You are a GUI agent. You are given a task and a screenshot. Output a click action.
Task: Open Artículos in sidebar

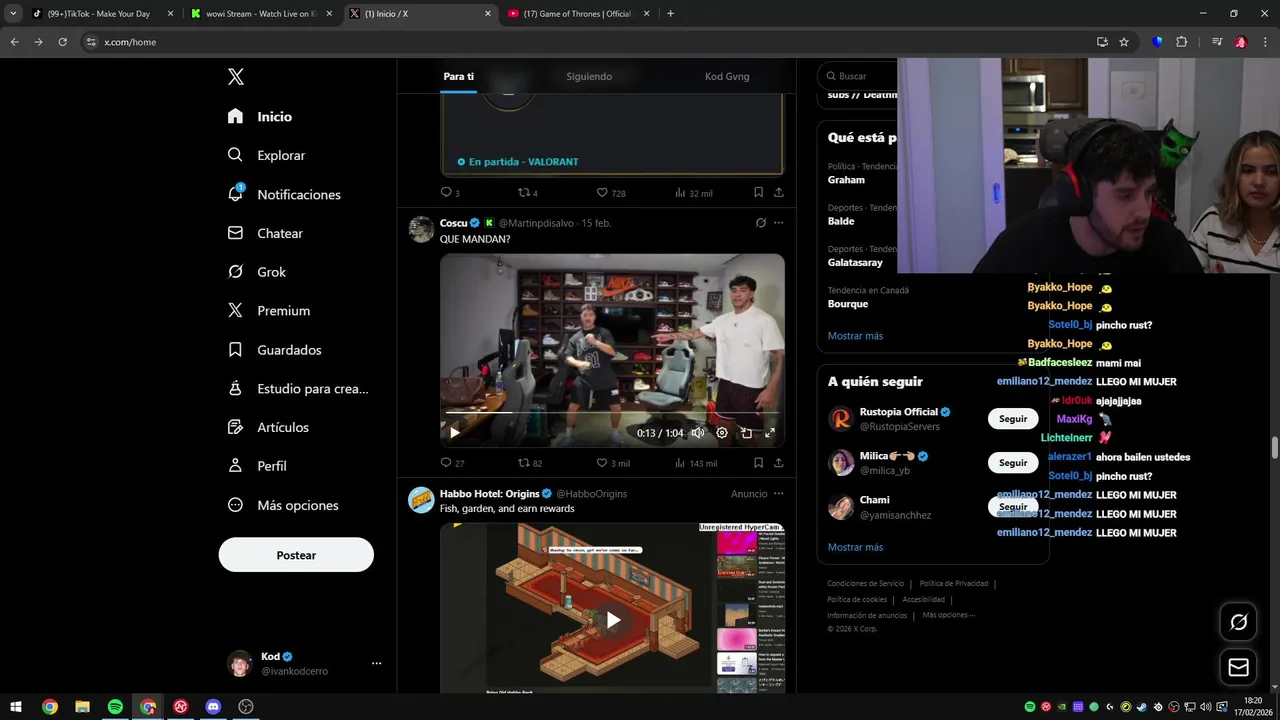pos(268,427)
